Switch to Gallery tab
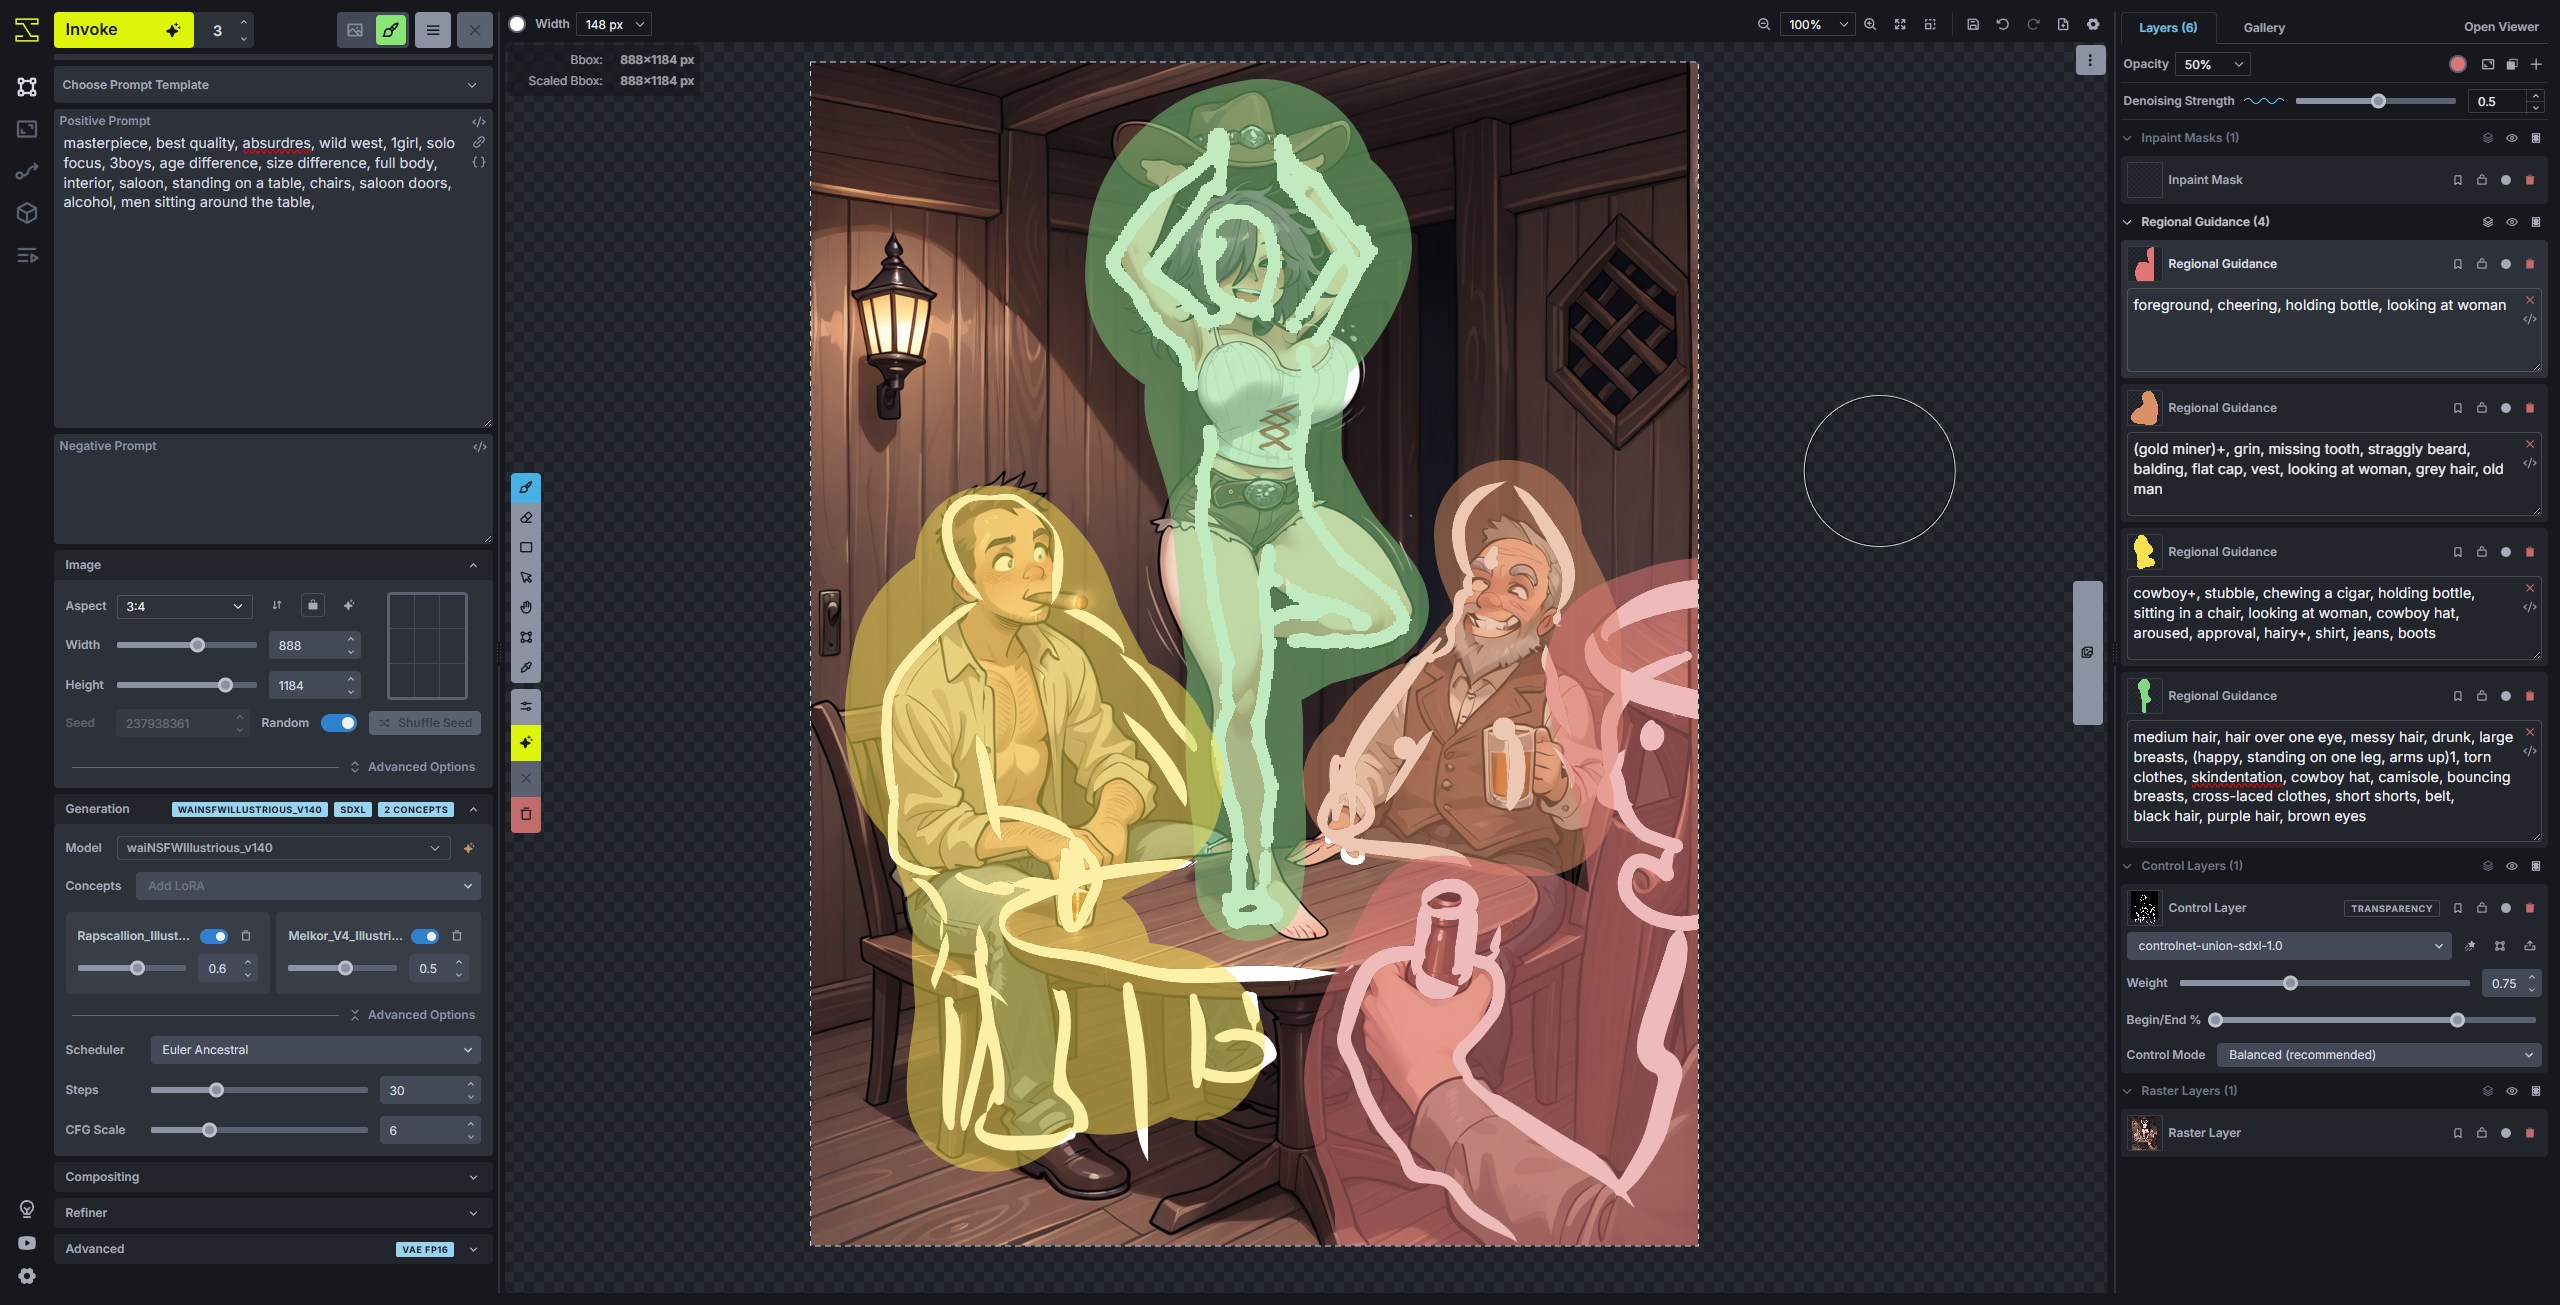2560x1305 pixels. click(2264, 27)
